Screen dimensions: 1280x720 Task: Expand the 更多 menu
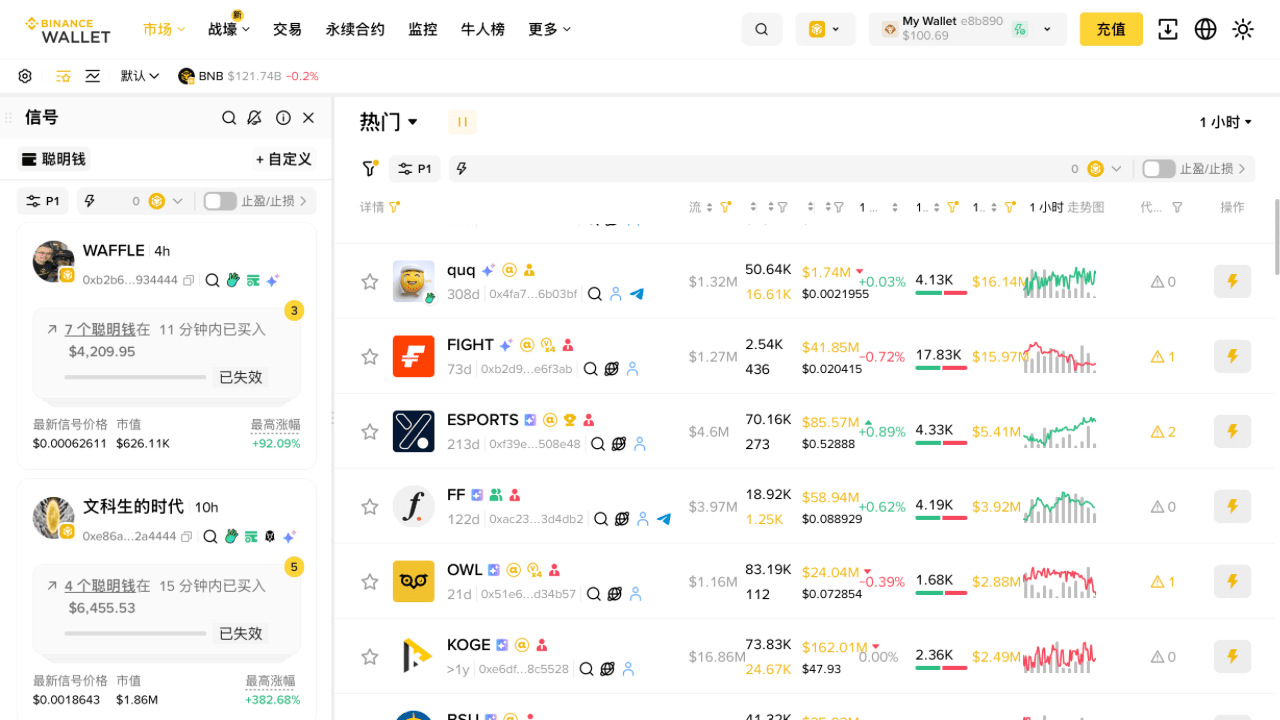tap(549, 29)
